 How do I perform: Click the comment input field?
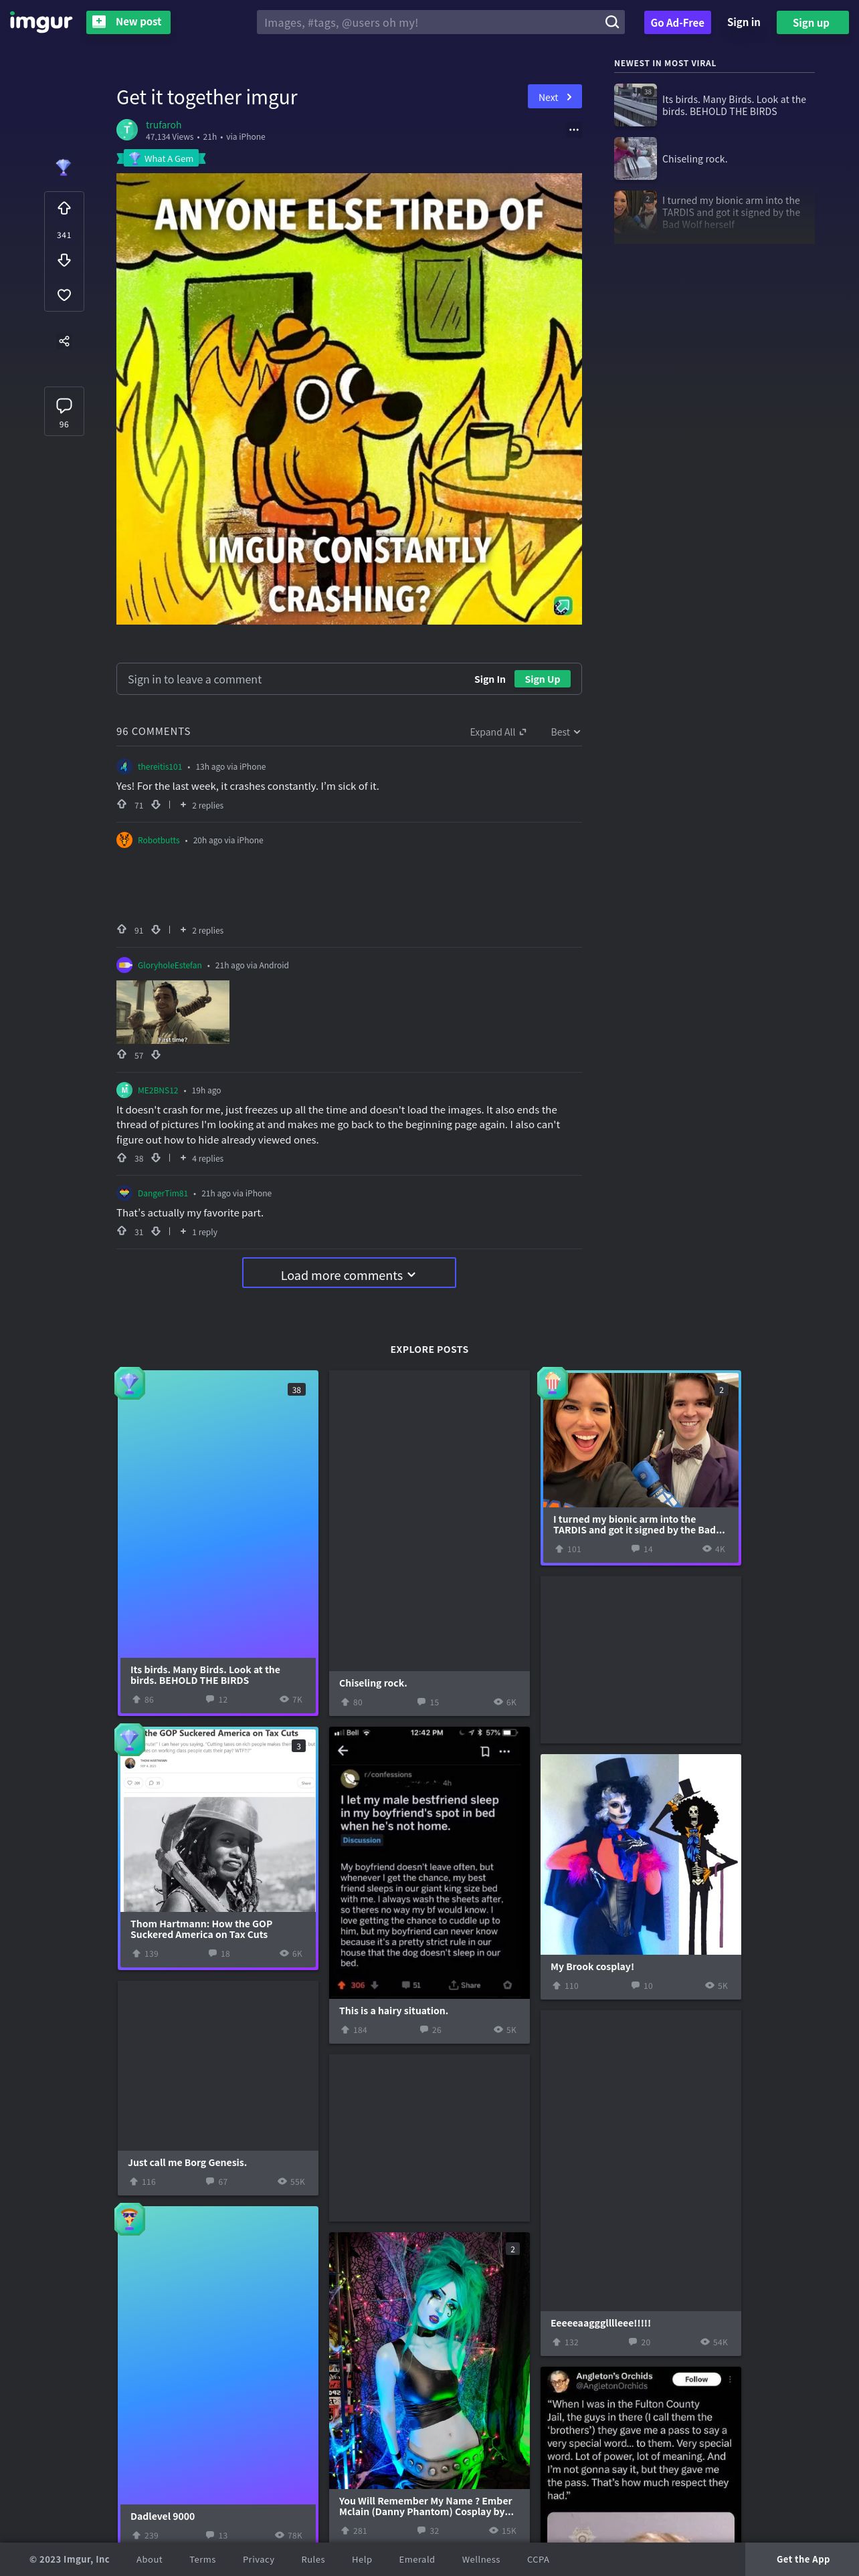coord(290,679)
